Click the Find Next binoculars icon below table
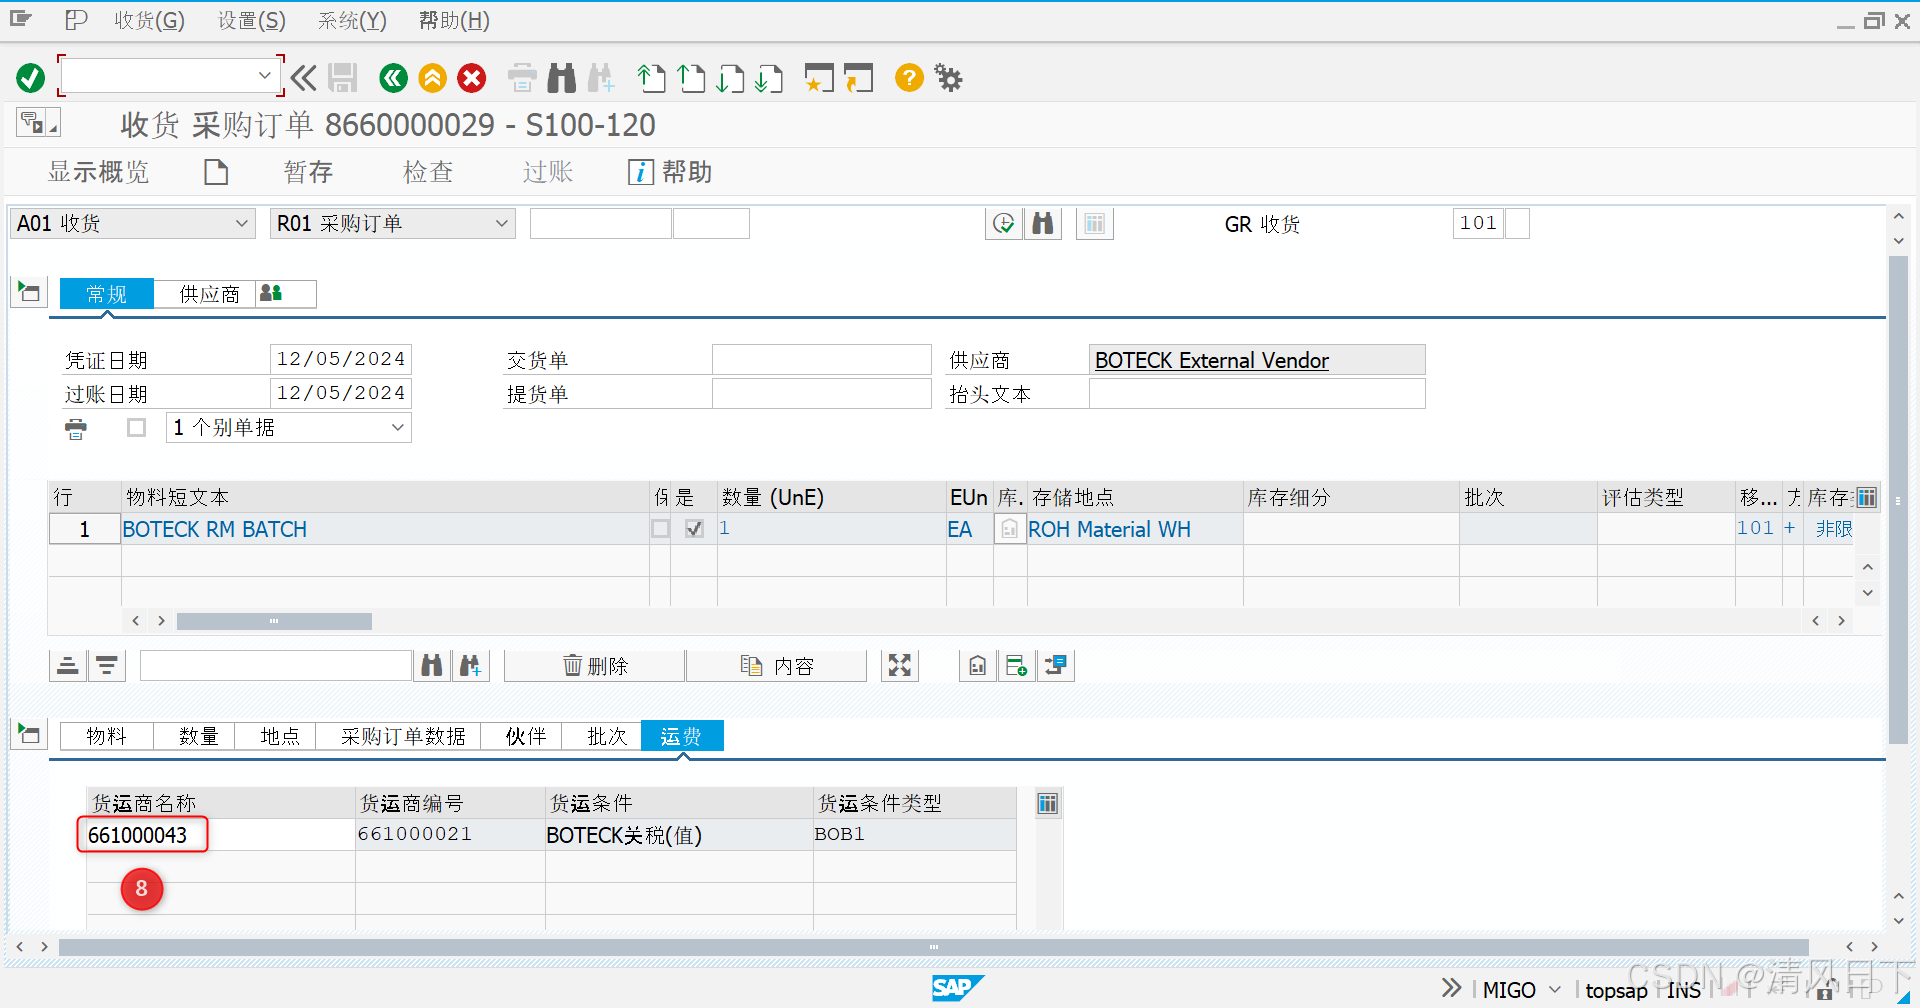This screenshot has width=1920, height=1008. coord(470,666)
